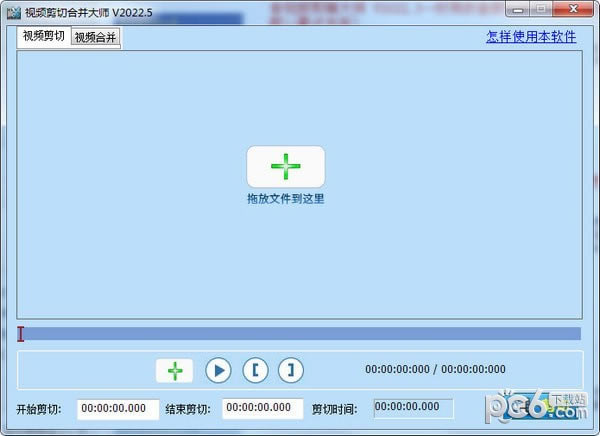
Task: Click the red timeline position marker
Action: coord(20,334)
